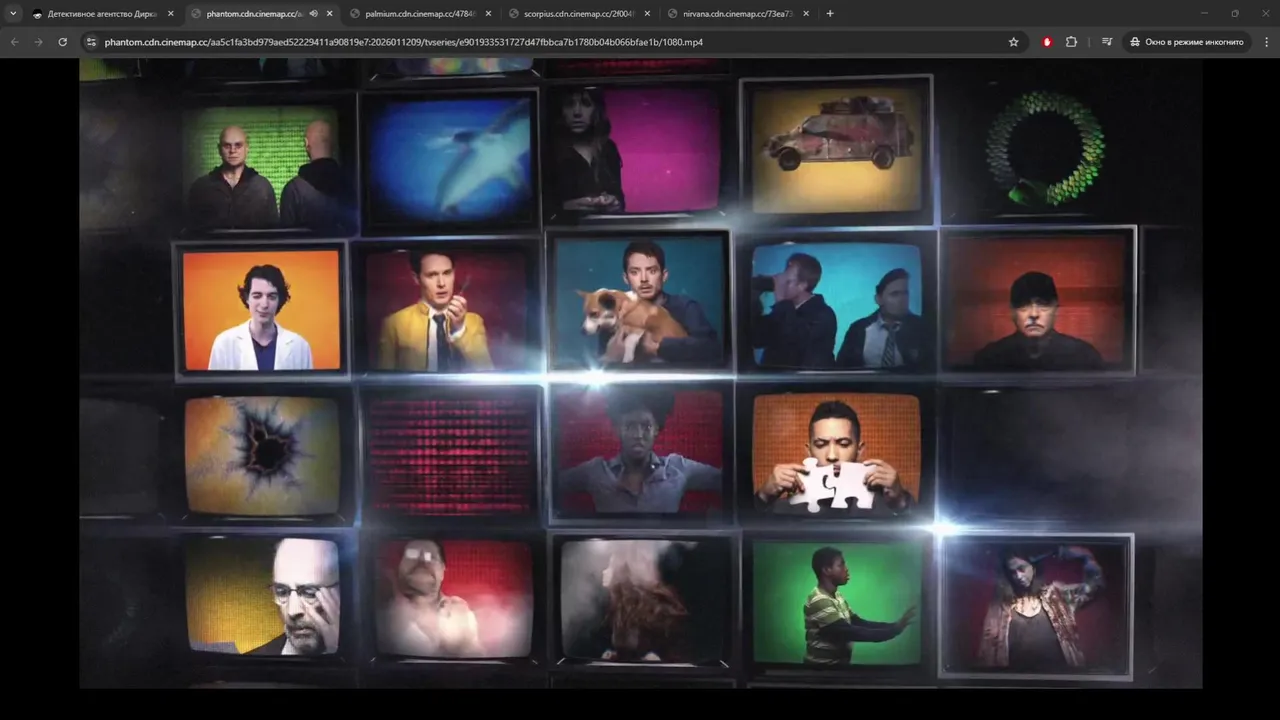Close the scorpius.cdn.cinemap.cc tab
Screen dimensions: 1280x720
[647, 14]
